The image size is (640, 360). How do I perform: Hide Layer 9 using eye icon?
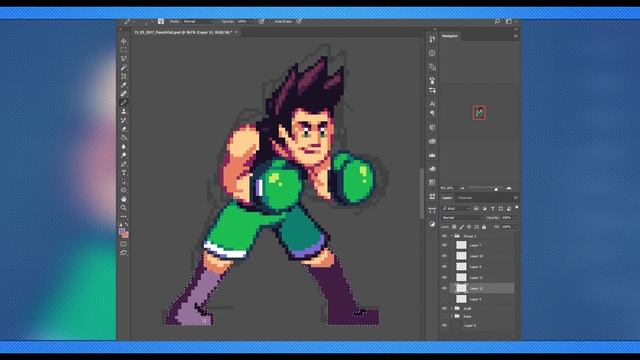[444, 267]
